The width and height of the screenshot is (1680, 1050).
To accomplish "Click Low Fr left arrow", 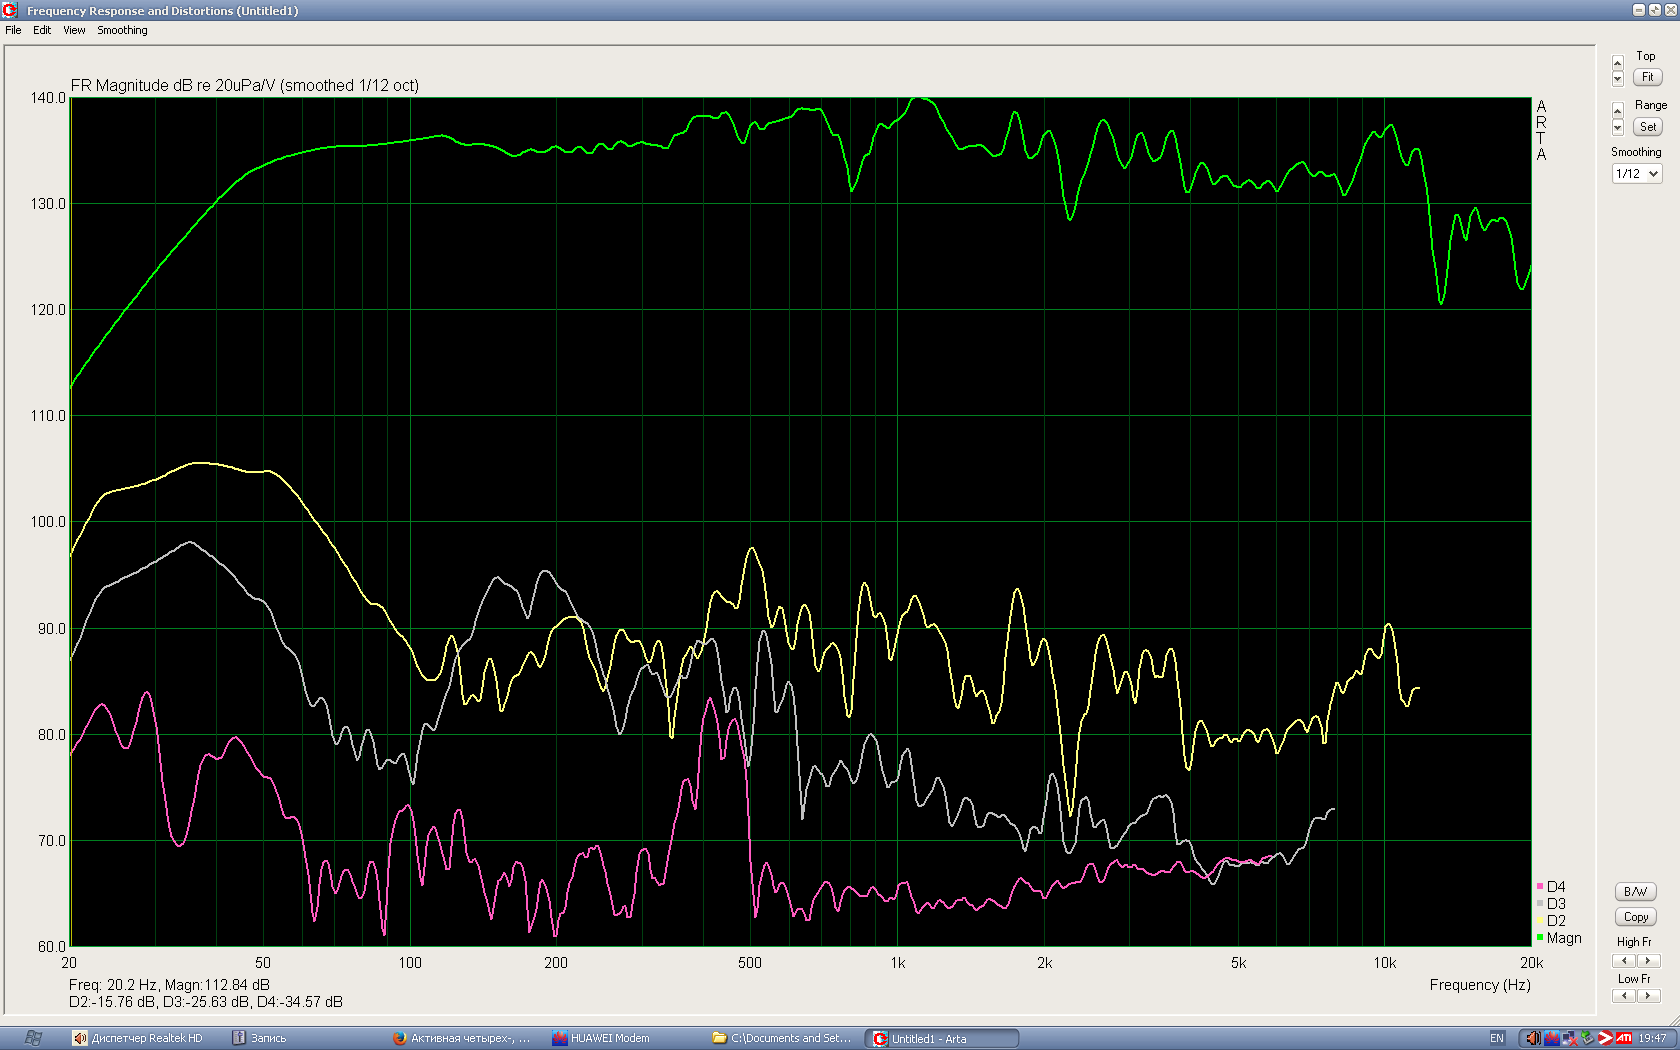I will pyautogui.click(x=1624, y=996).
